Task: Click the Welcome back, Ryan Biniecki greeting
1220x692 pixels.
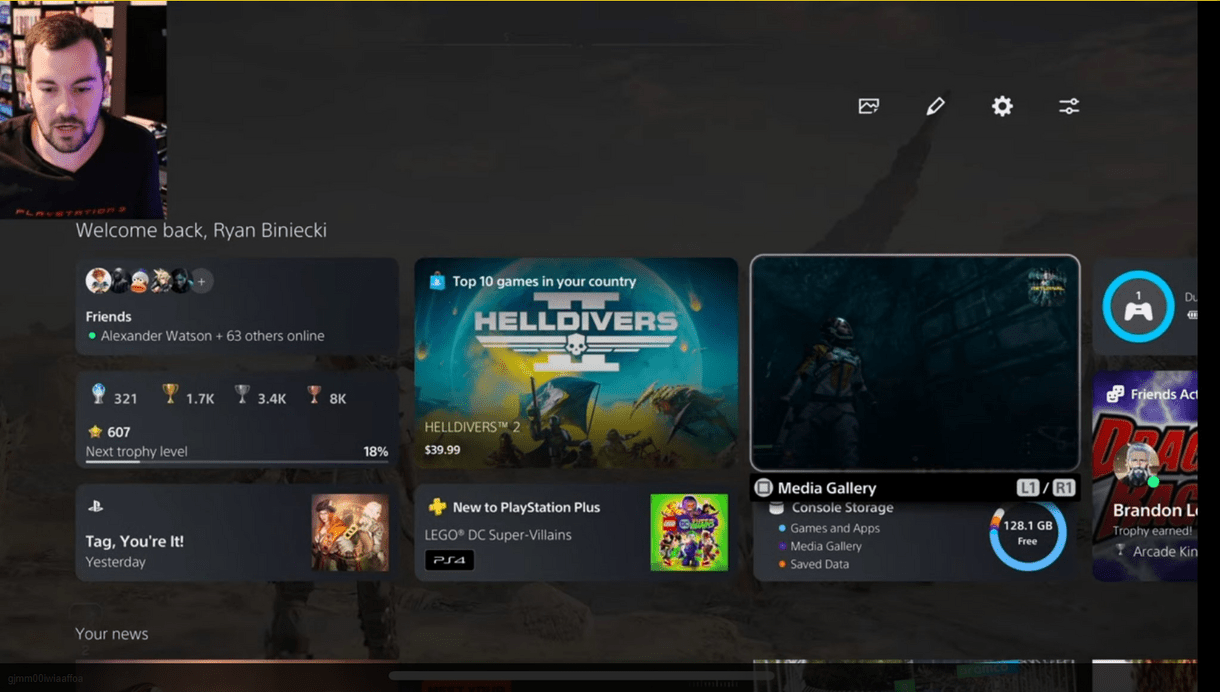Action: click(x=201, y=230)
